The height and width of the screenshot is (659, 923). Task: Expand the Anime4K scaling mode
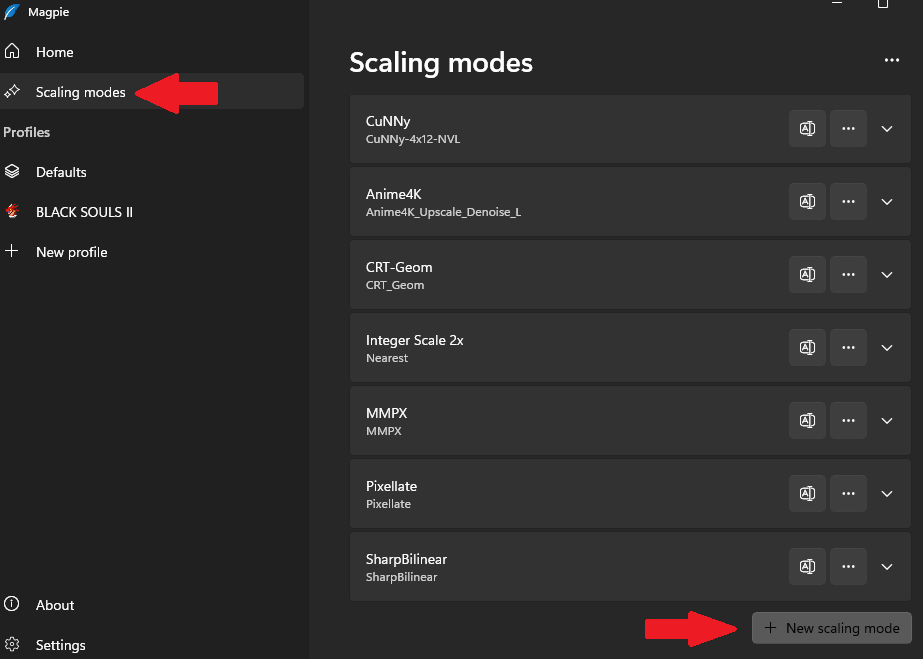click(887, 202)
